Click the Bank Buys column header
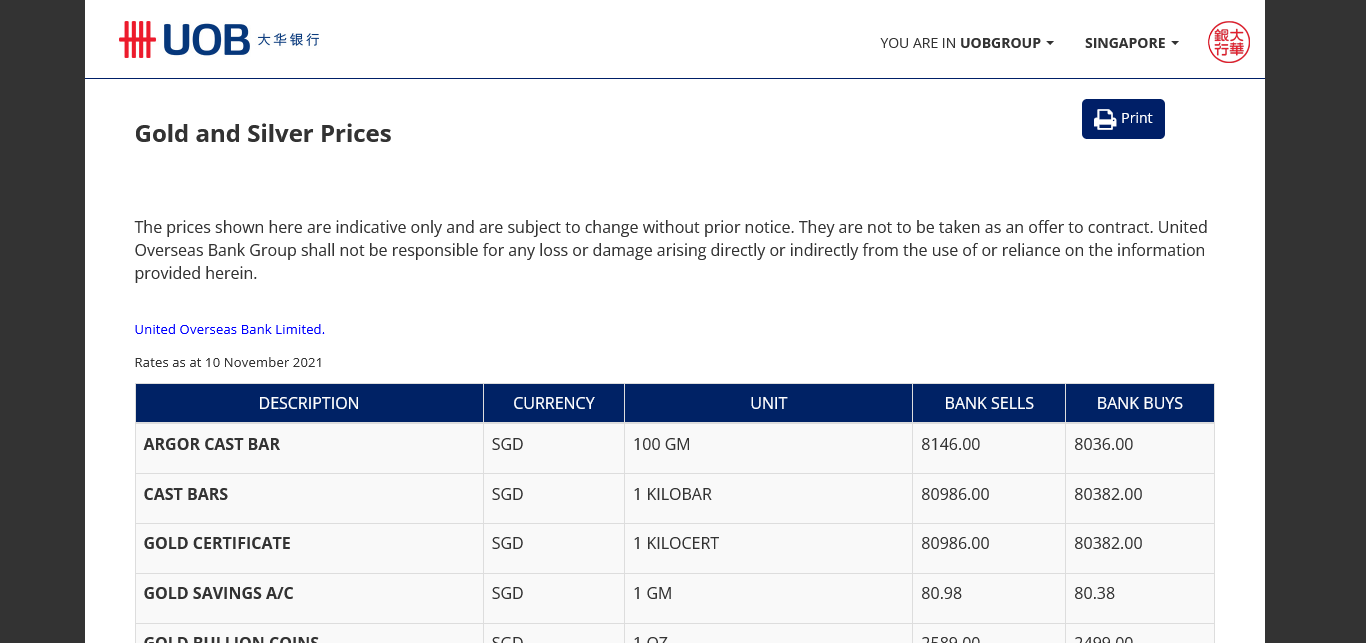1366x643 pixels. pyautogui.click(x=1139, y=403)
